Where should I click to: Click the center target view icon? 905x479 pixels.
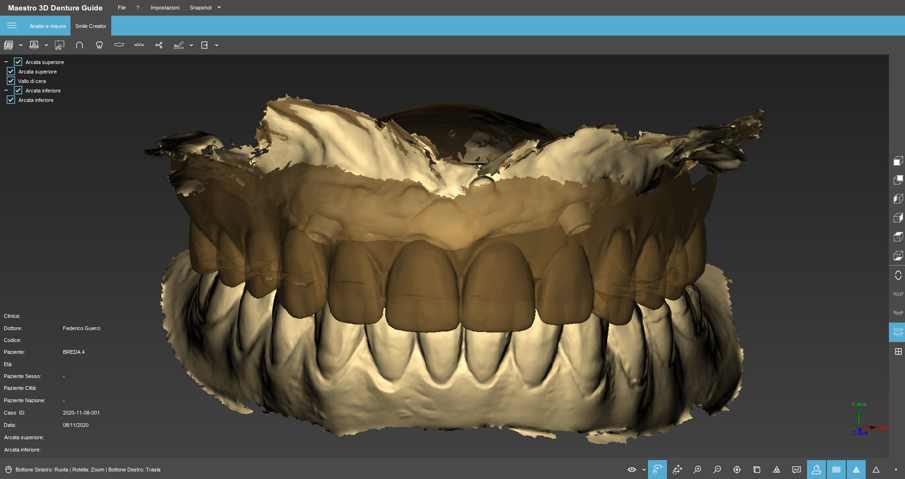tap(737, 470)
